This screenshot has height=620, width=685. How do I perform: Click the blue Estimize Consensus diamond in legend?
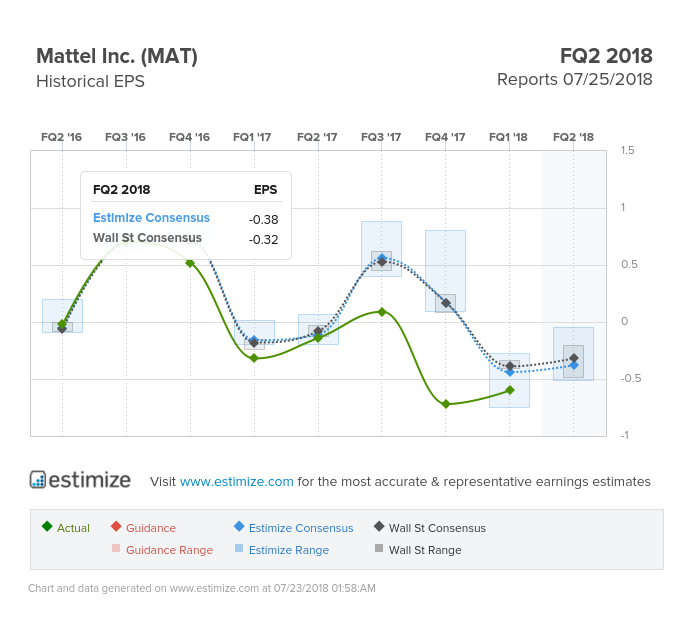point(239,526)
